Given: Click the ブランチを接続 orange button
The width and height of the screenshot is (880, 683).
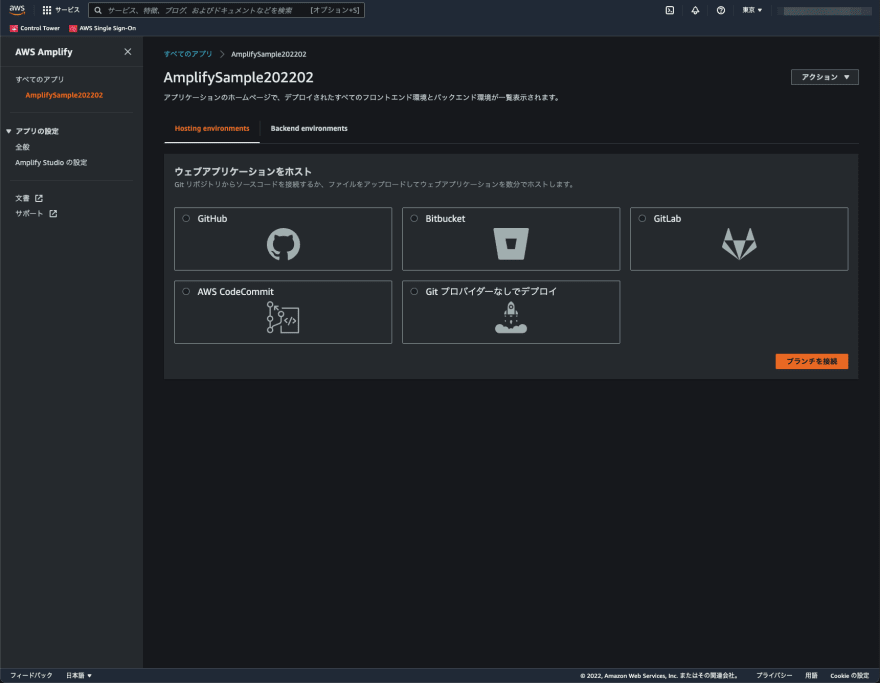Looking at the screenshot, I should [x=812, y=361].
